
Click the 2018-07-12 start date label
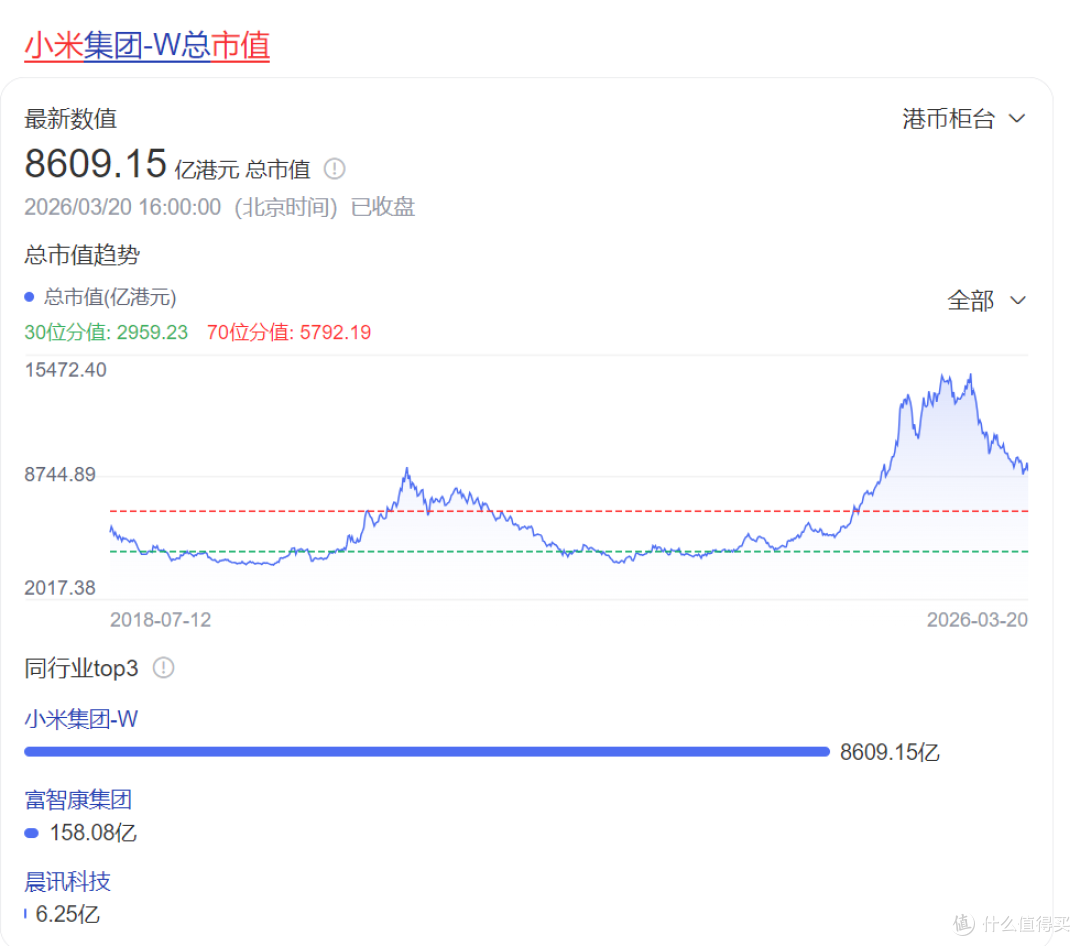(x=160, y=619)
